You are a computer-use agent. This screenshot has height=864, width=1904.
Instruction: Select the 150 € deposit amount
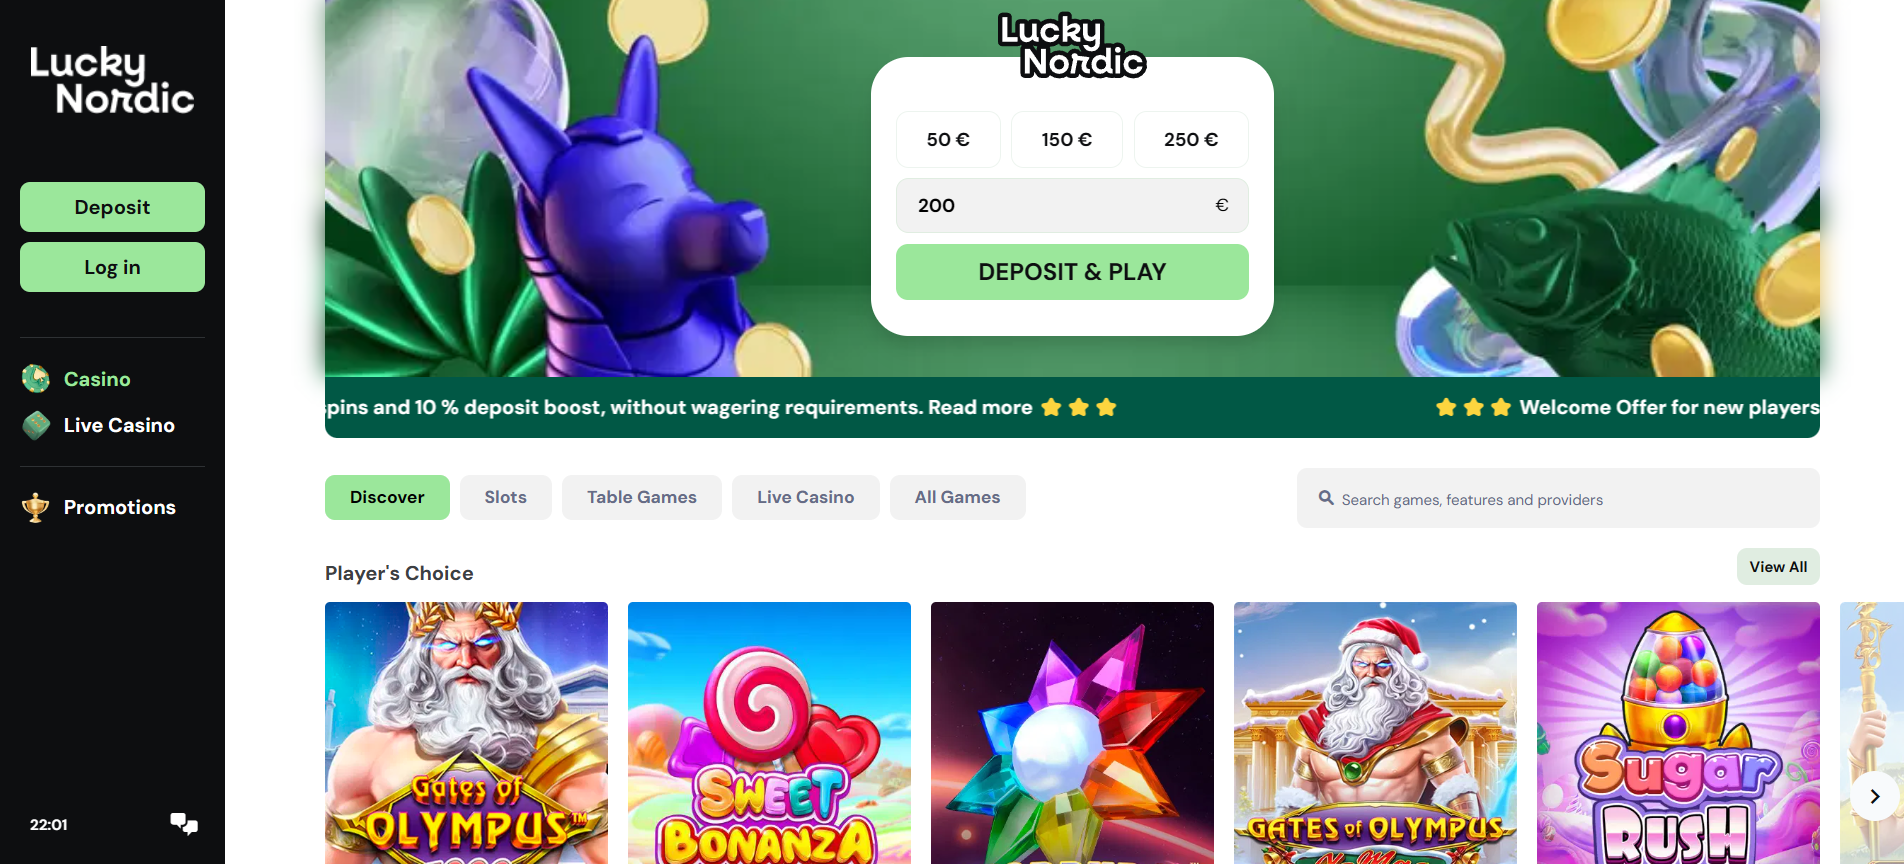tap(1066, 139)
